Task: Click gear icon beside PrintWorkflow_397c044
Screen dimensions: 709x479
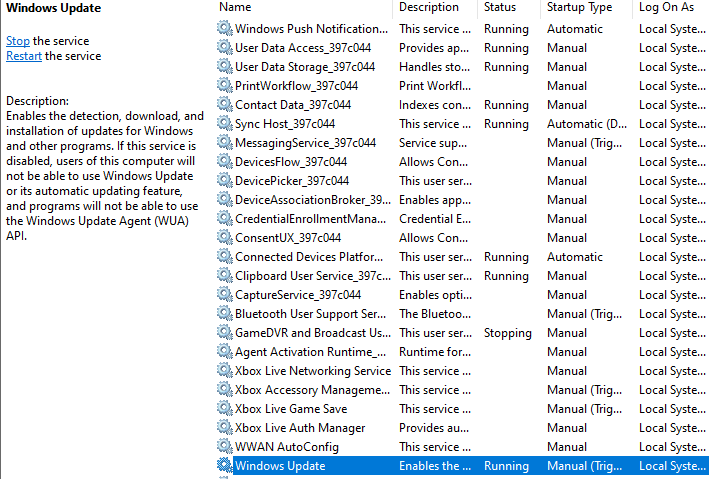Action: 224,85
